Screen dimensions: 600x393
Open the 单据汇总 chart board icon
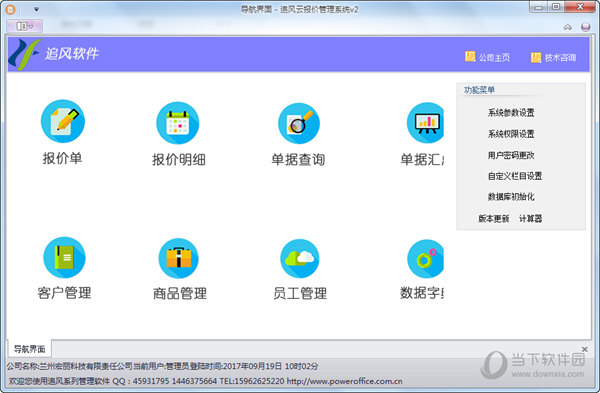pos(426,123)
